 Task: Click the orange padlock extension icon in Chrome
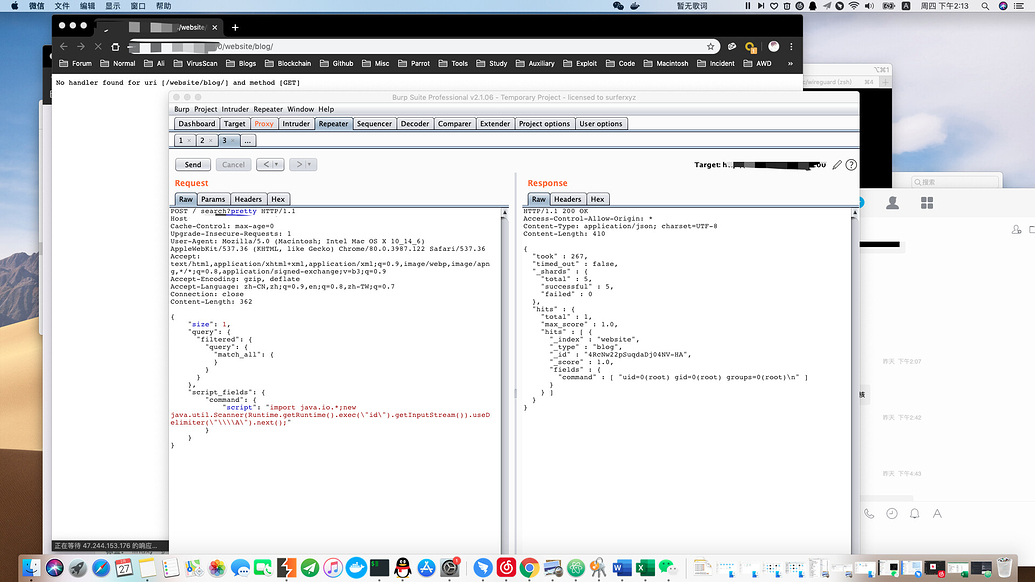[x=749, y=47]
